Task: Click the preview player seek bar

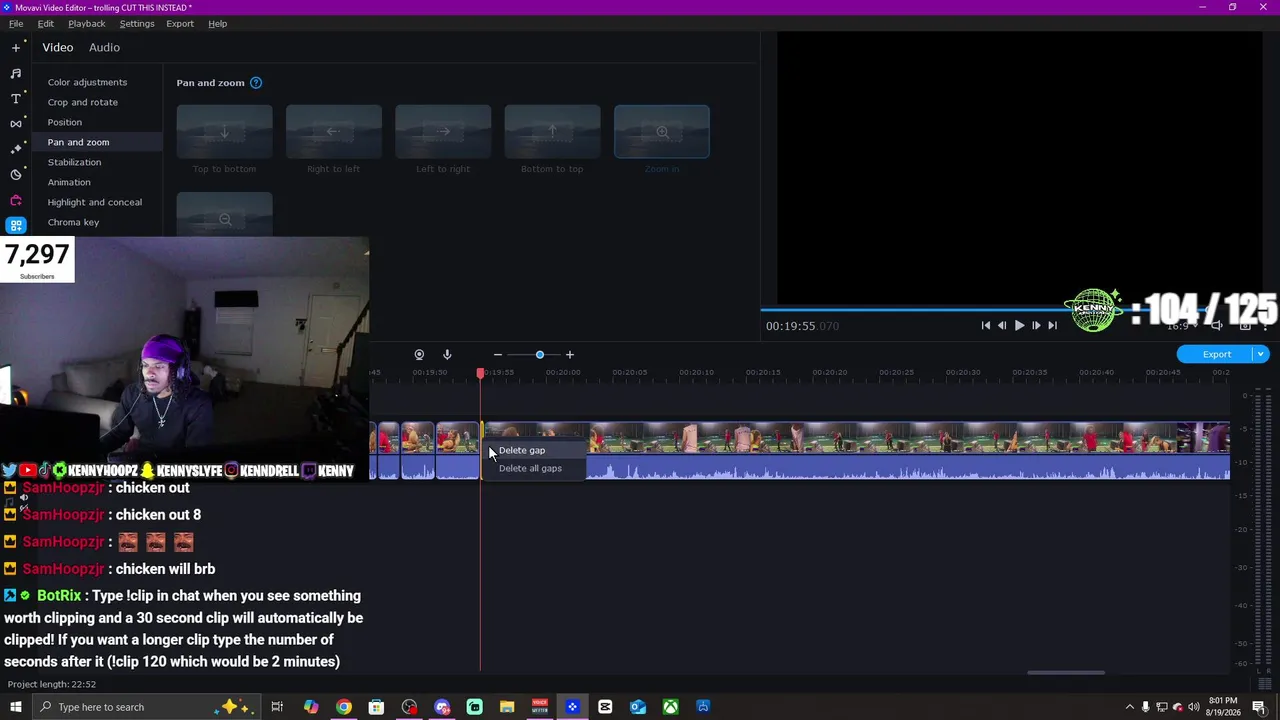Action: click(x=1018, y=308)
